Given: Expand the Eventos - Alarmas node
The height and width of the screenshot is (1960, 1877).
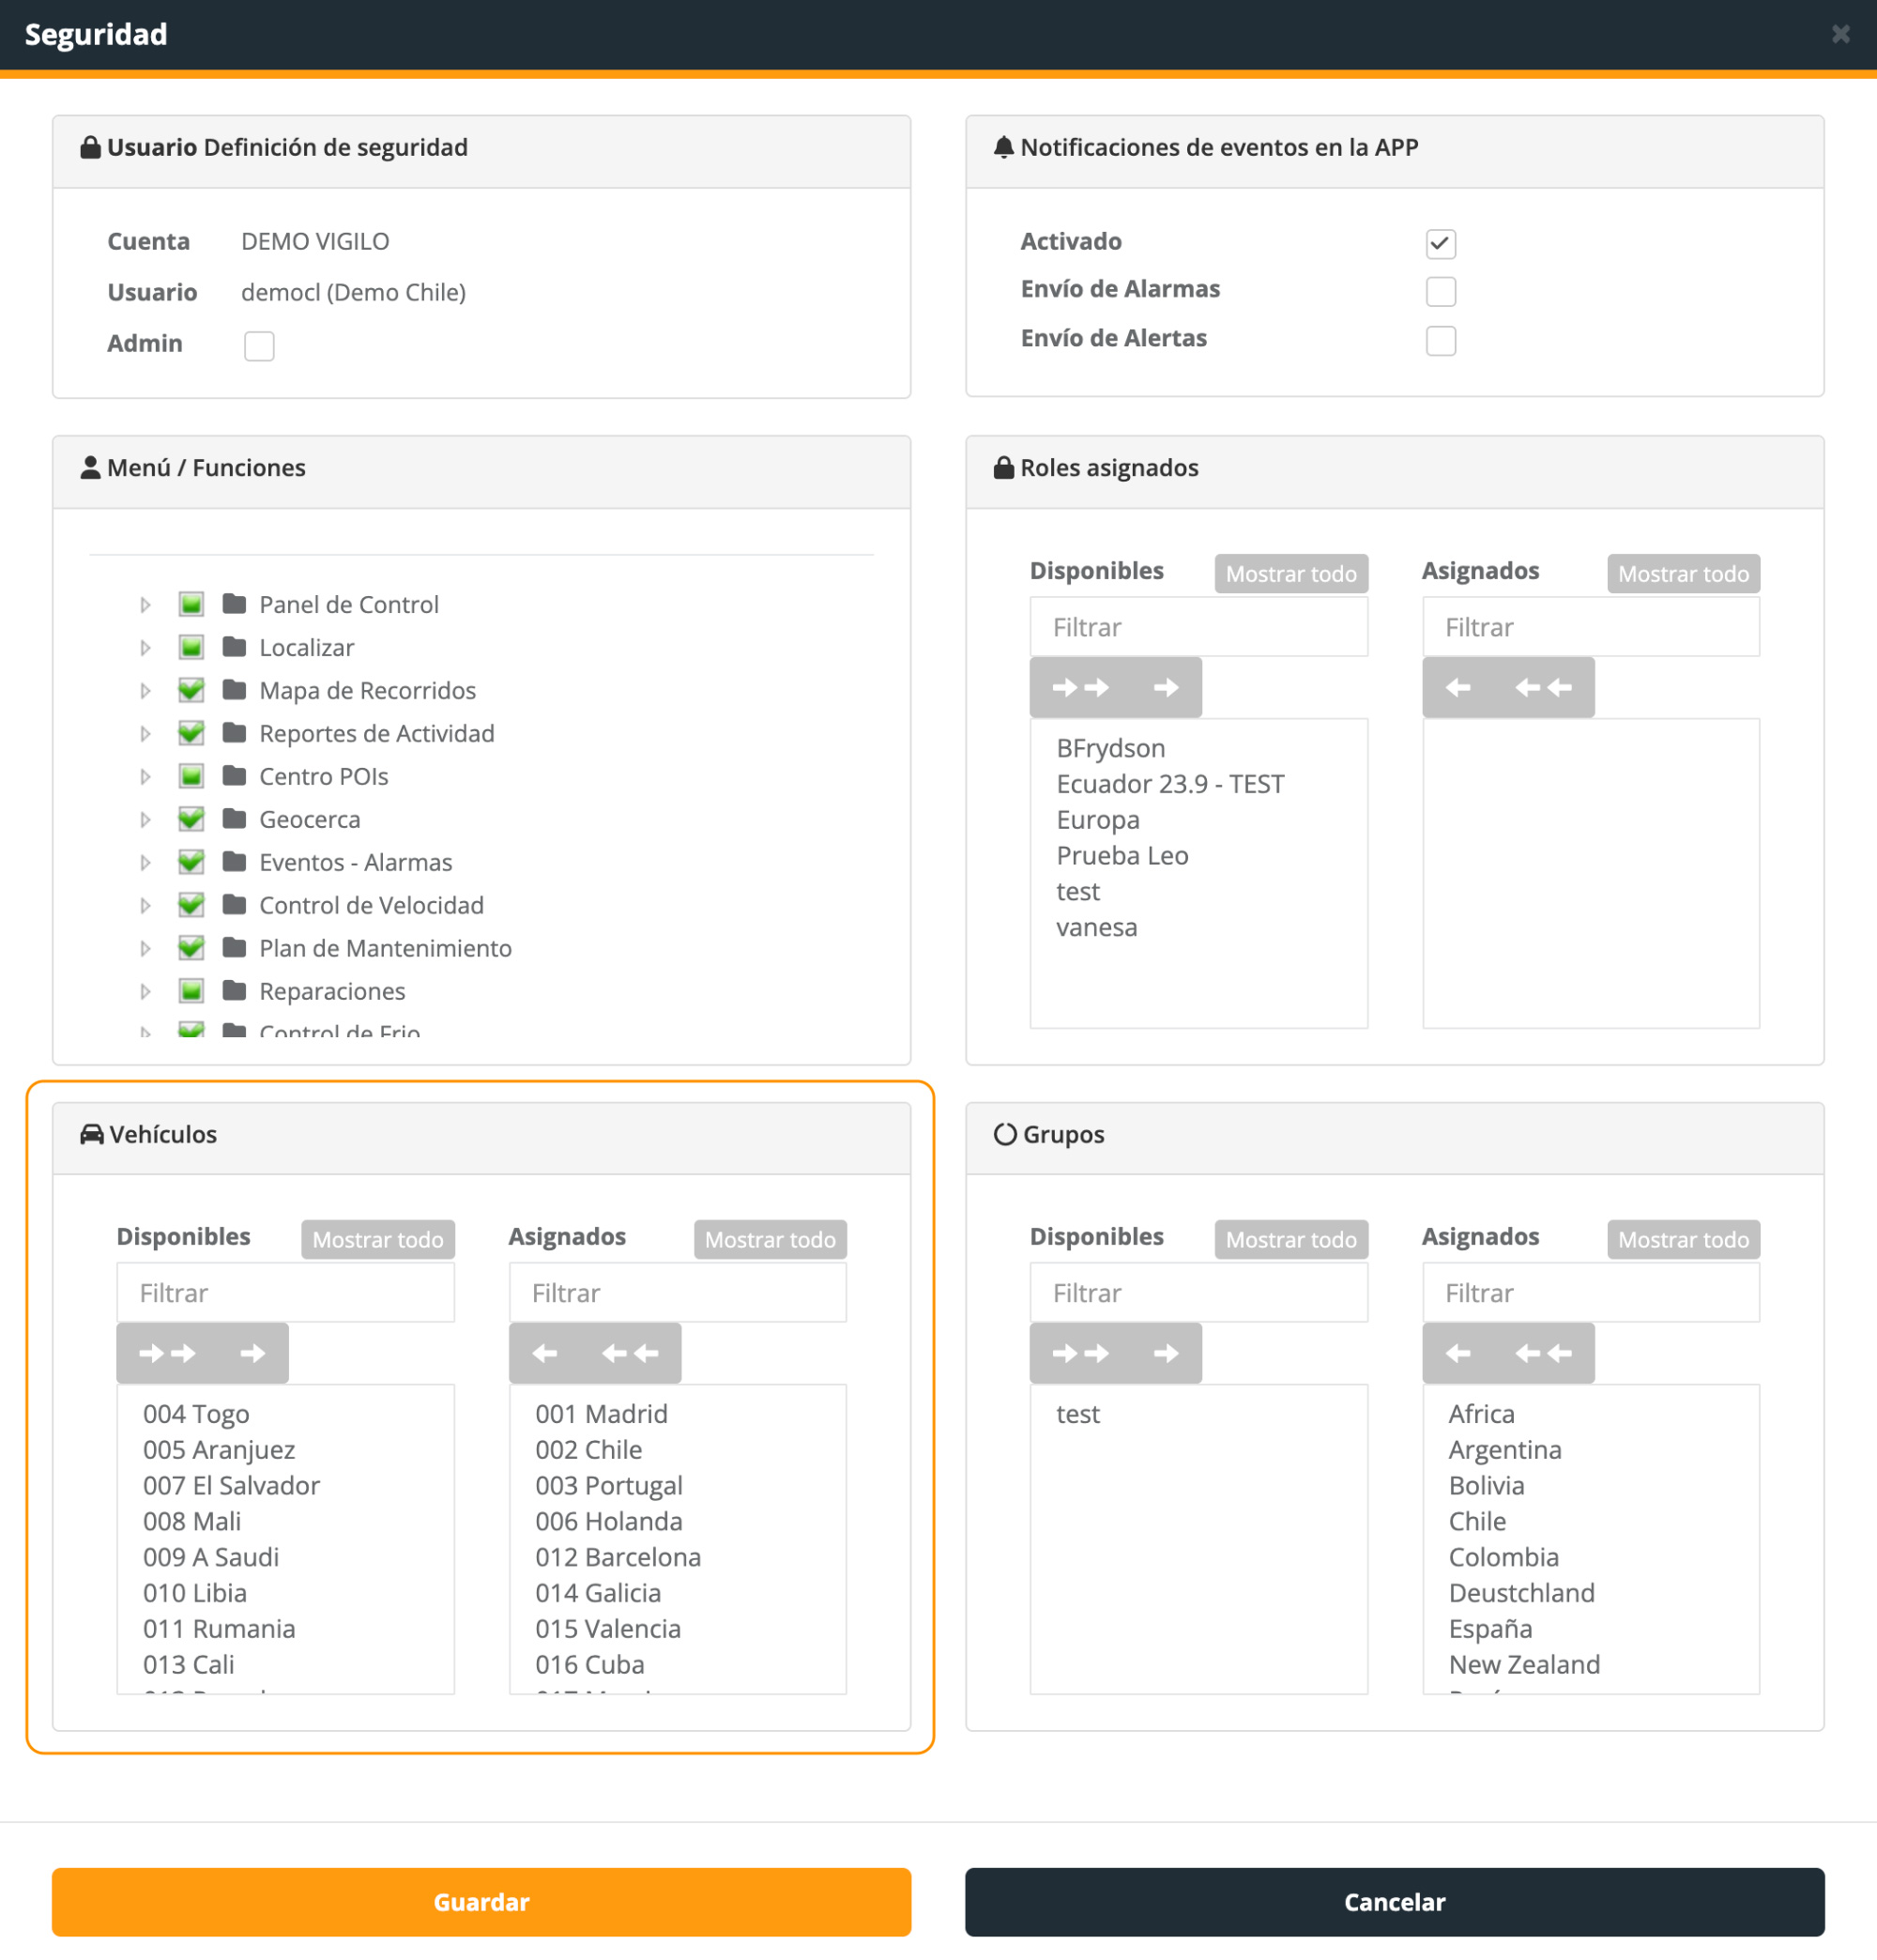Looking at the screenshot, I should point(146,862).
